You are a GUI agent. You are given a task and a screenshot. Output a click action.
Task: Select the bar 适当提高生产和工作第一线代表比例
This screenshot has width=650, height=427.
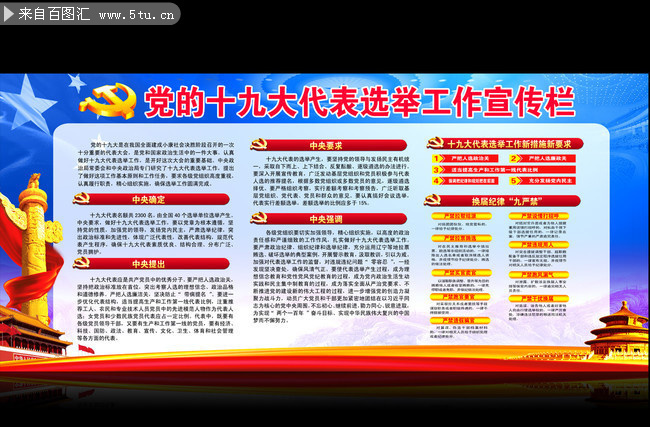click(509, 170)
